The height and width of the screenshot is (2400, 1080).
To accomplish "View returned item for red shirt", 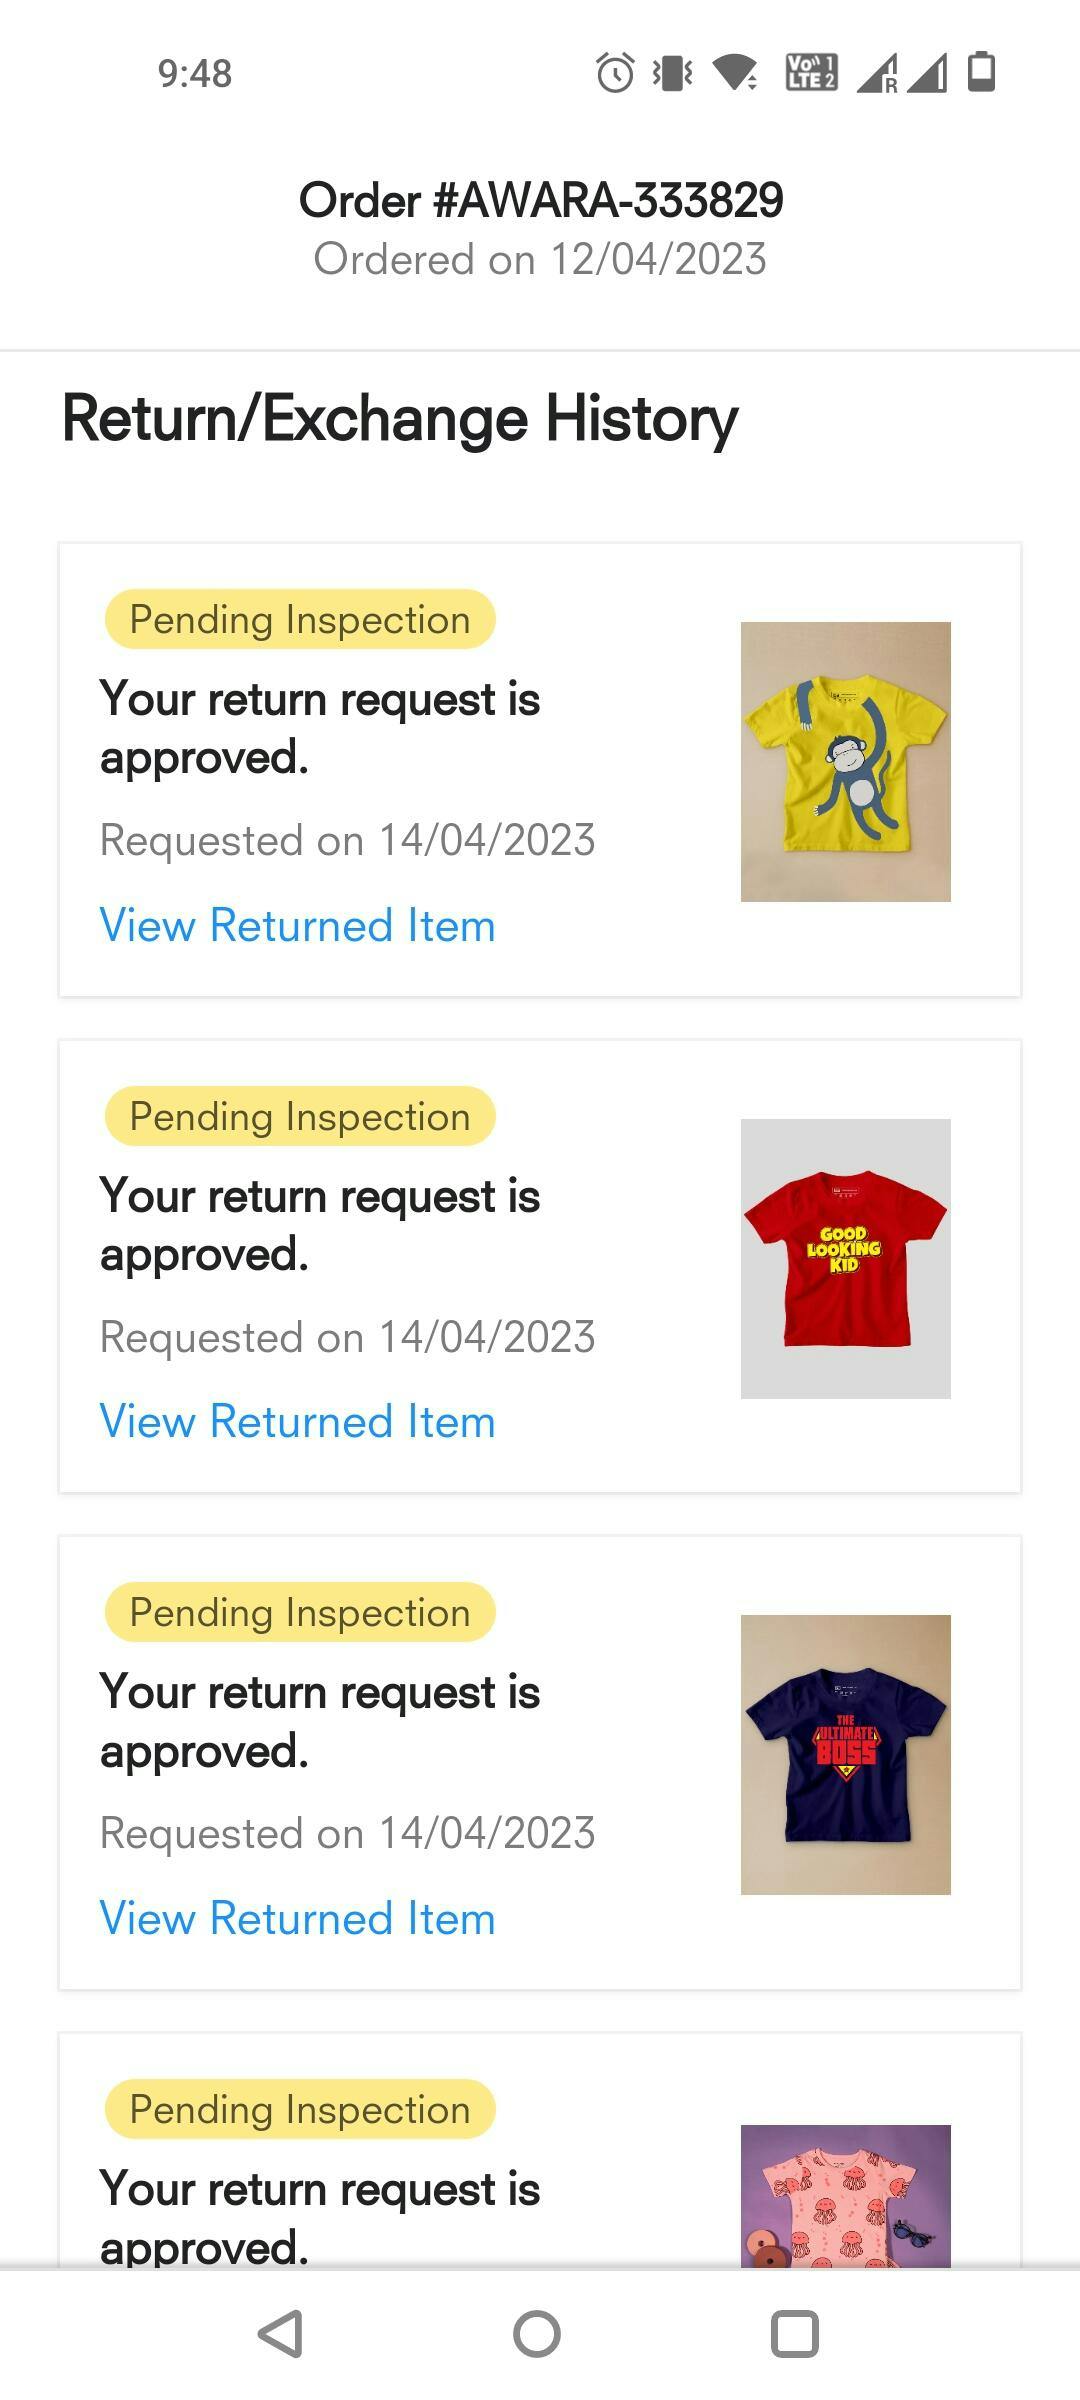I will [297, 1421].
